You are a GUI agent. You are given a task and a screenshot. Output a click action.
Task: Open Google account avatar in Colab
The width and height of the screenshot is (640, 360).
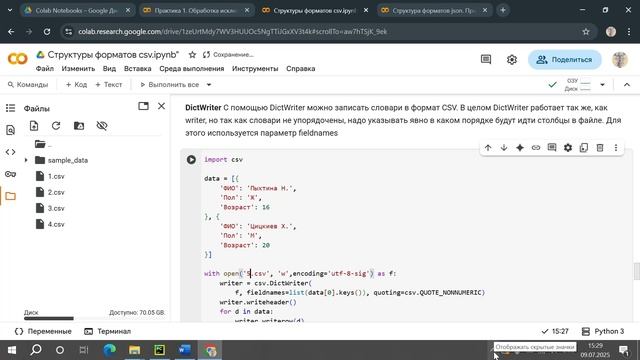(x=620, y=60)
